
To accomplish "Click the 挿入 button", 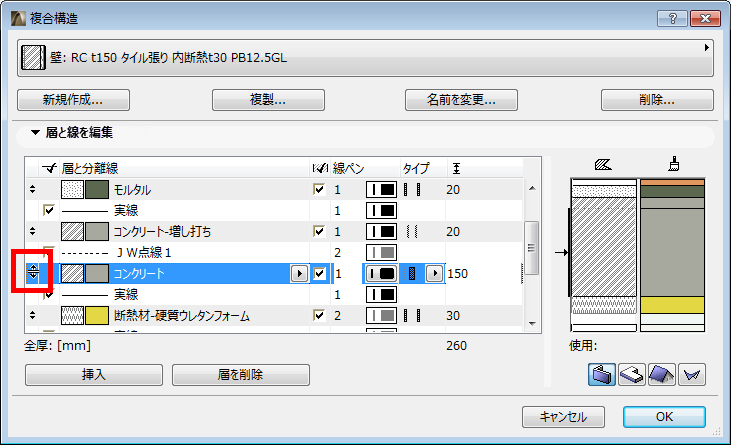I will [94, 375].
